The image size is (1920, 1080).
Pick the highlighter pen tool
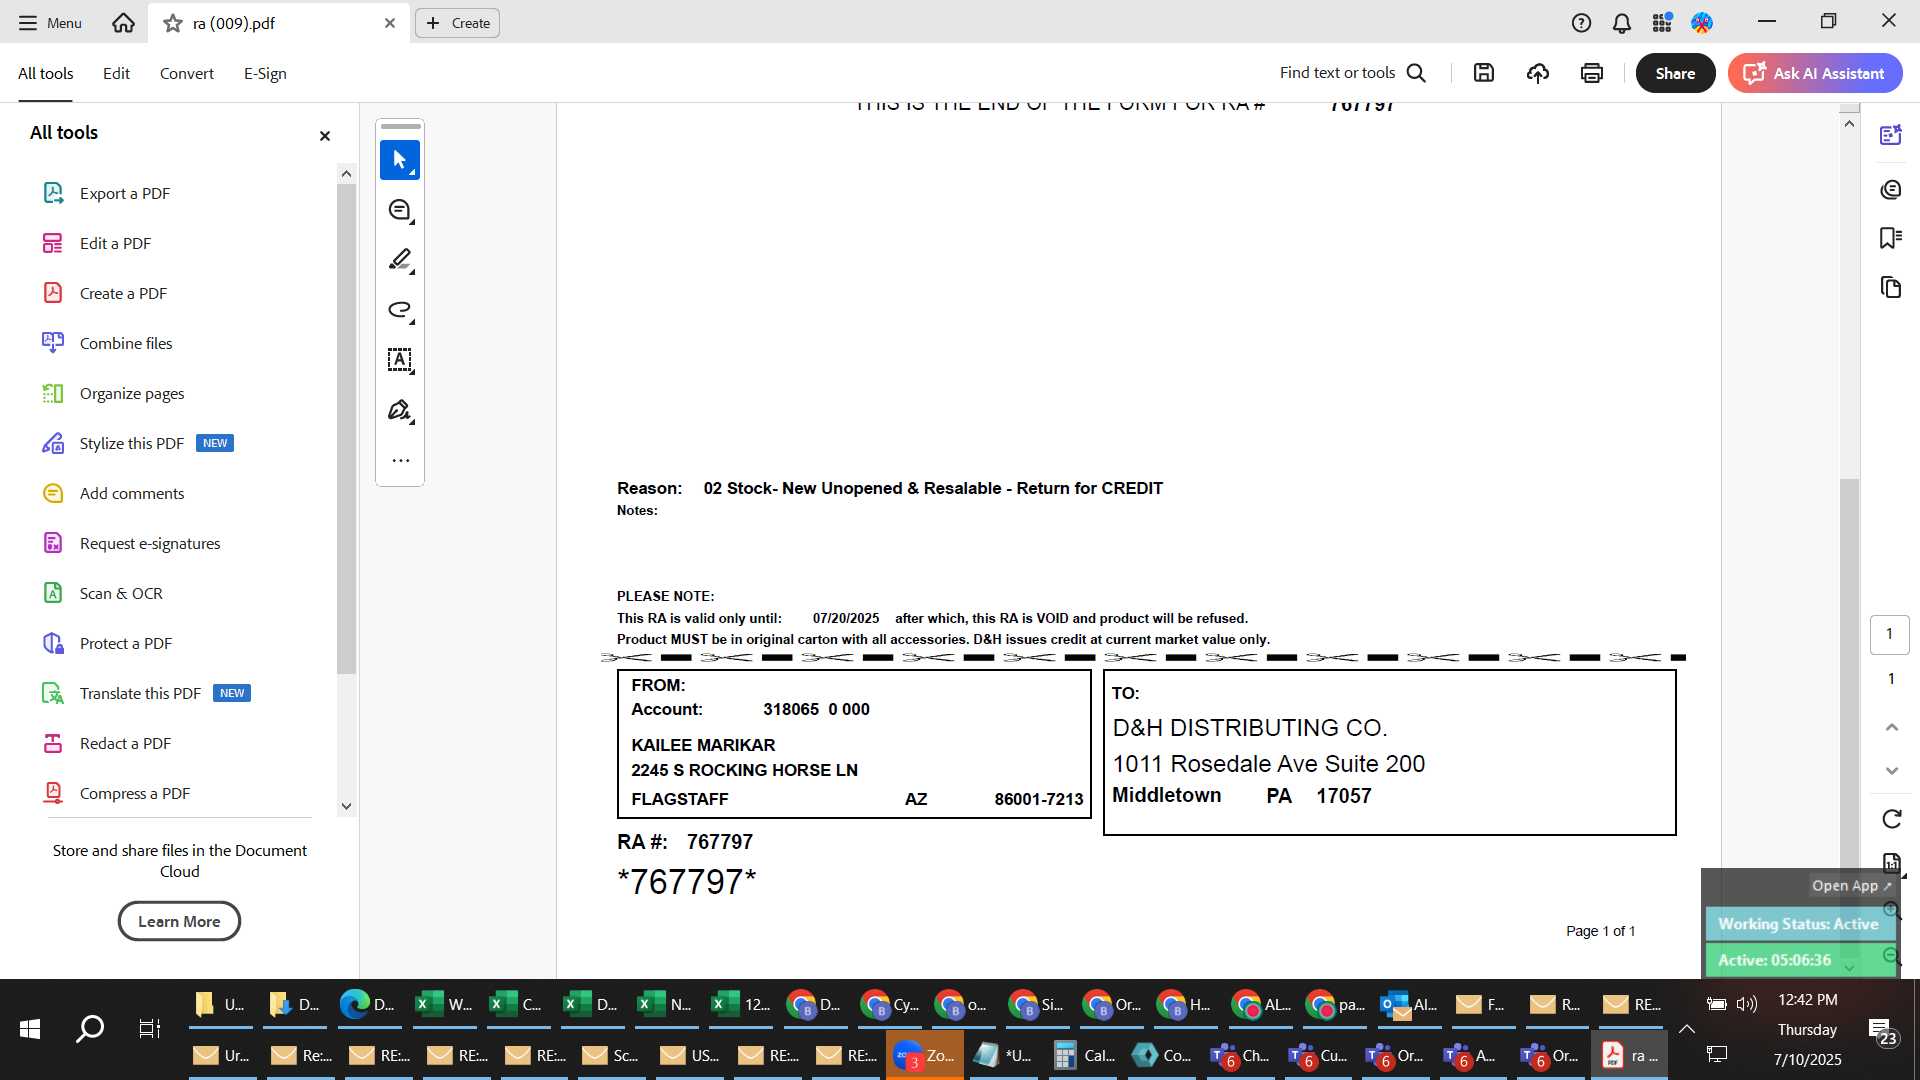point(399,260)
